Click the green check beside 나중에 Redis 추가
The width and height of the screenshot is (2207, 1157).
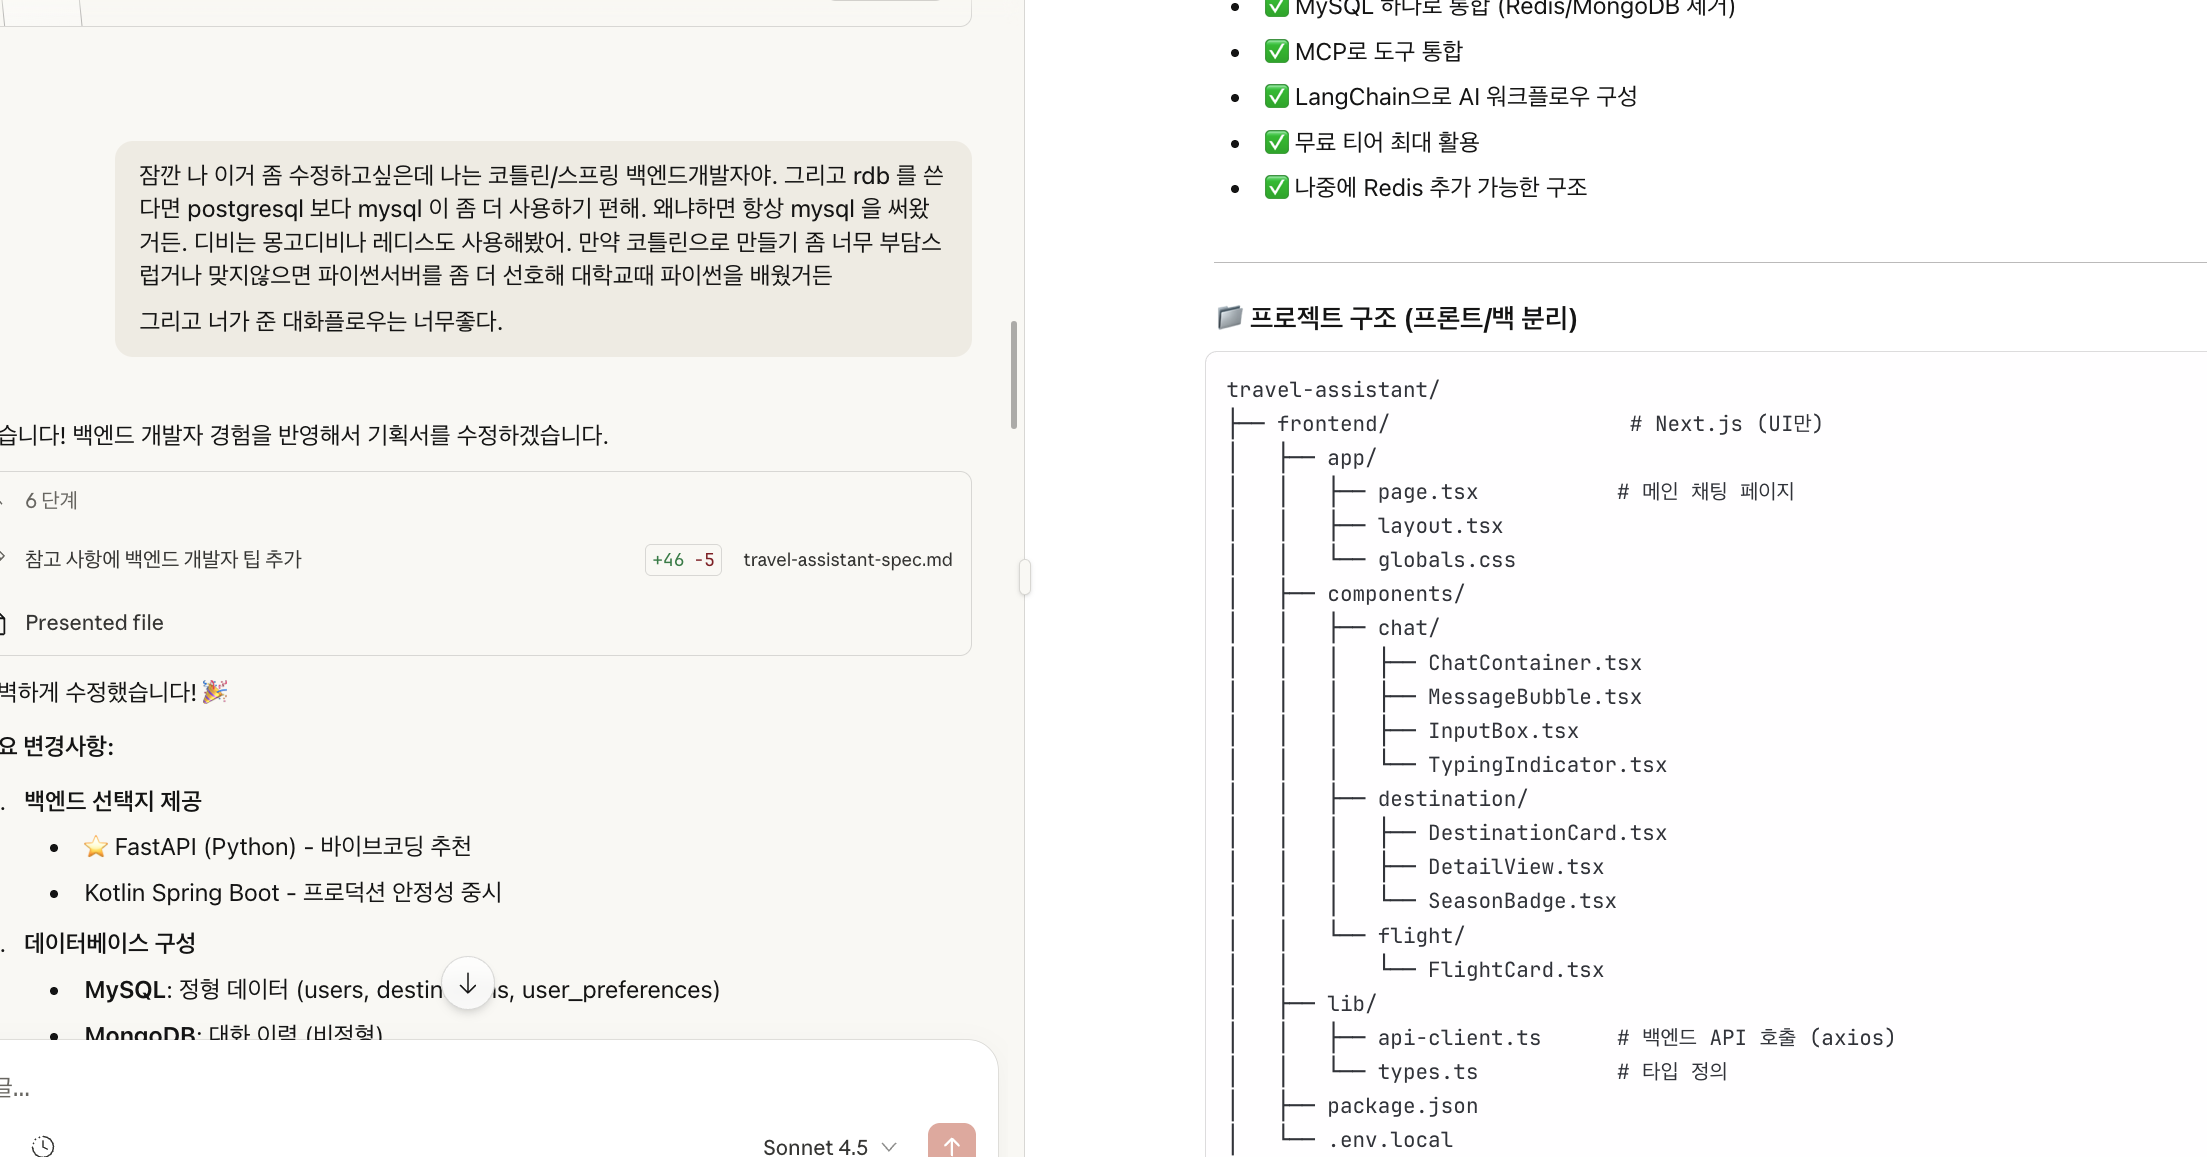1276,187
